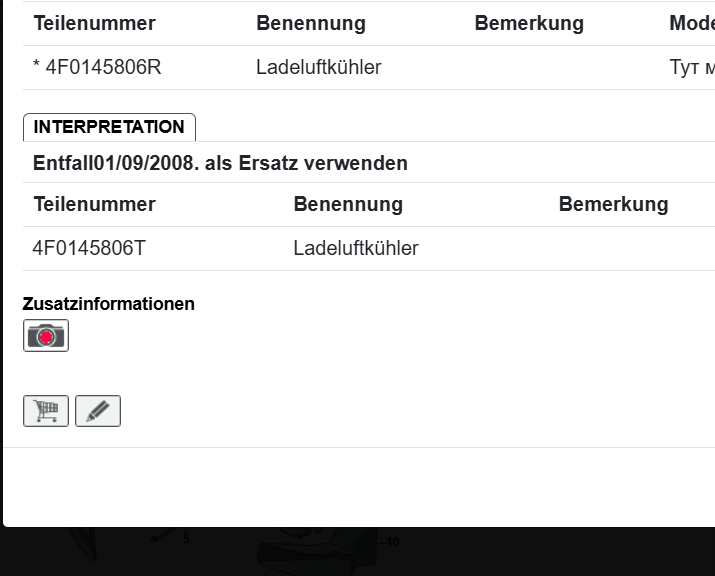Click callout number 5 in the diagram
Screen dimensions: 715x576
tap(186, 539)
